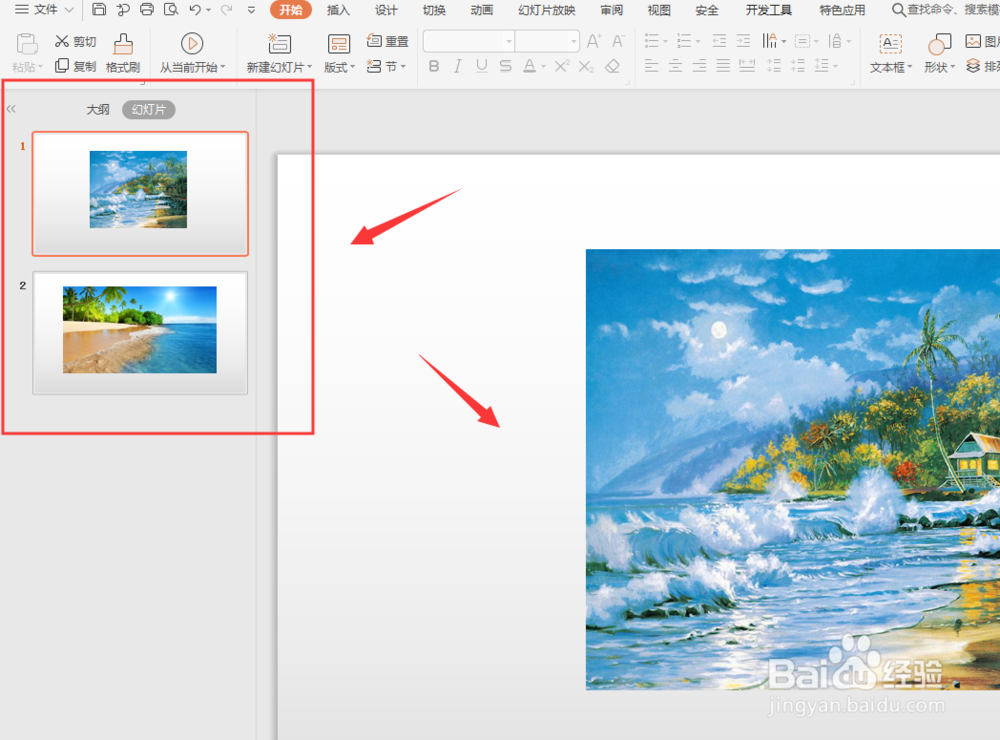Increase font size with the A+ icon
The width and height of the screenshot is (1000, 740).
click(x=594, y=41)
